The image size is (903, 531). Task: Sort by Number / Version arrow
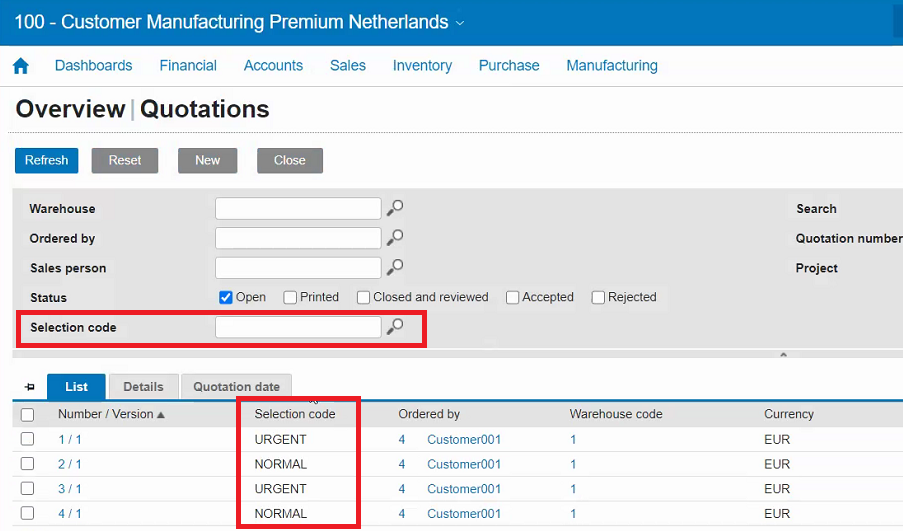coord(161,415)
